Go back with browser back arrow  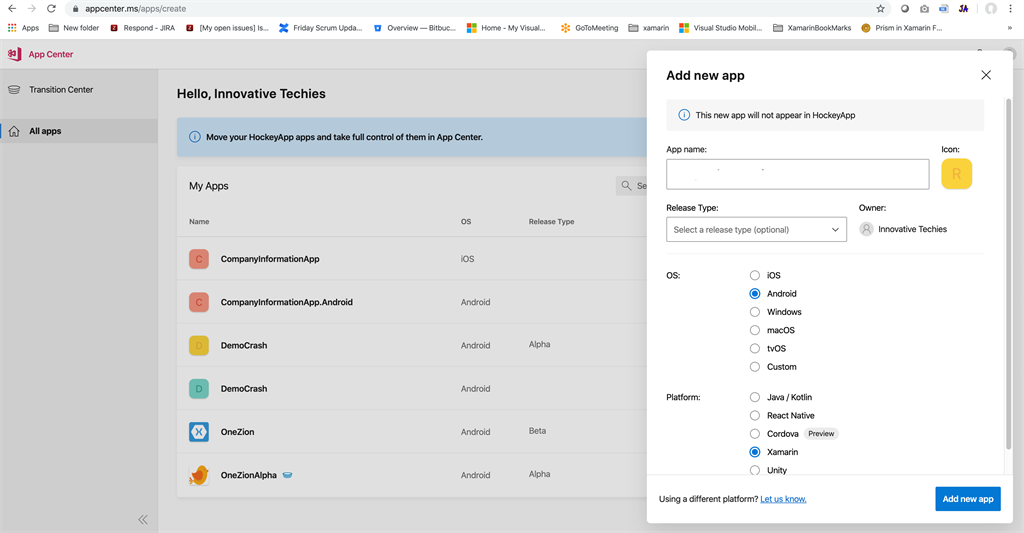[x=12, y=8]
